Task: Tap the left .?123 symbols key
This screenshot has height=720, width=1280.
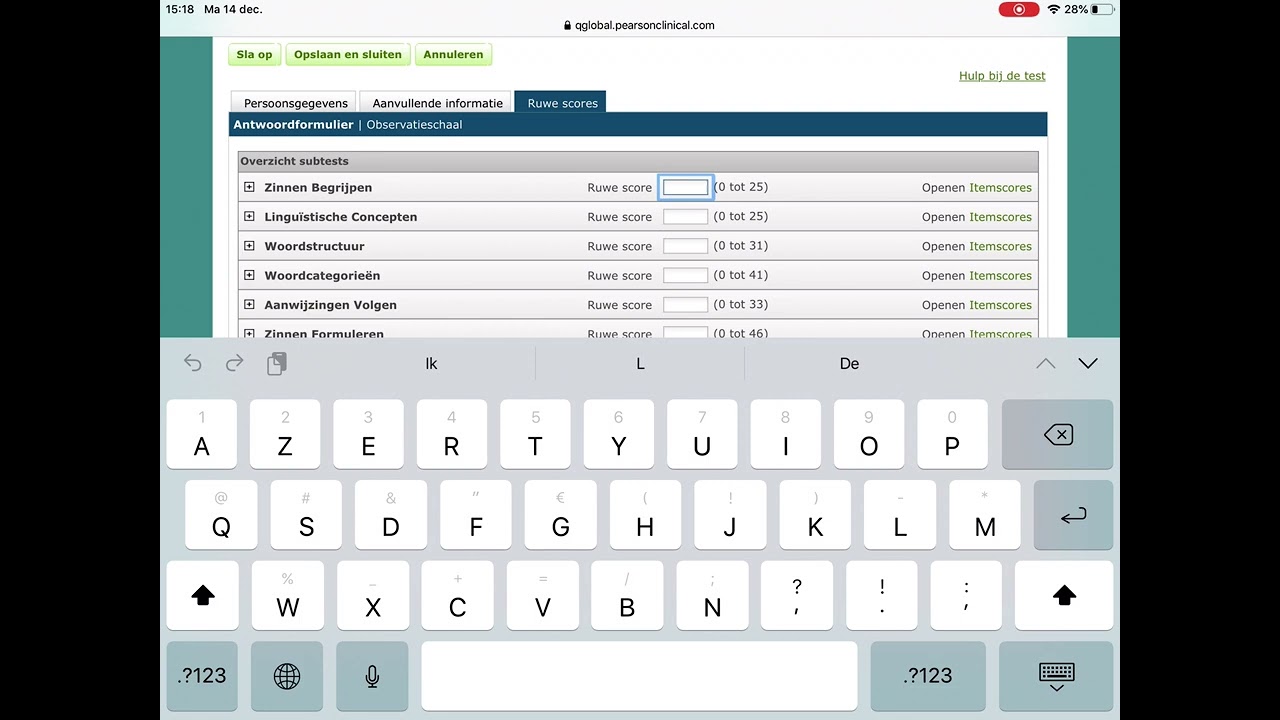Action: pos(202,677)
